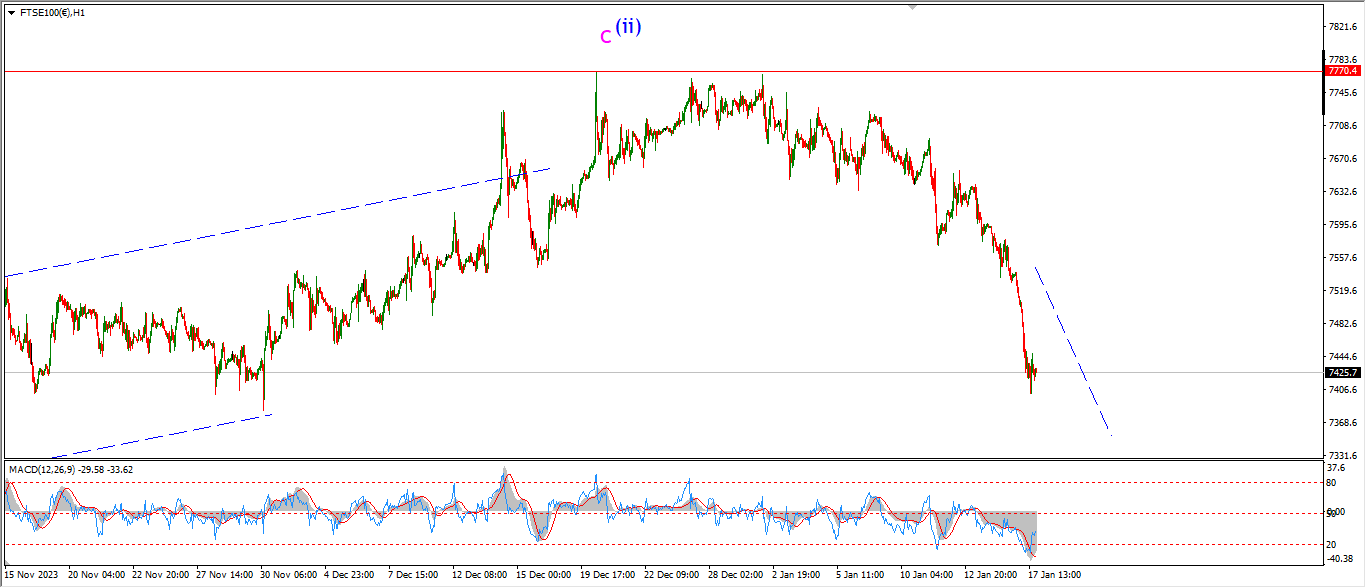Click the '15 Nov 2023' date on time axis
1366x588 pixels.
point(32,575)
